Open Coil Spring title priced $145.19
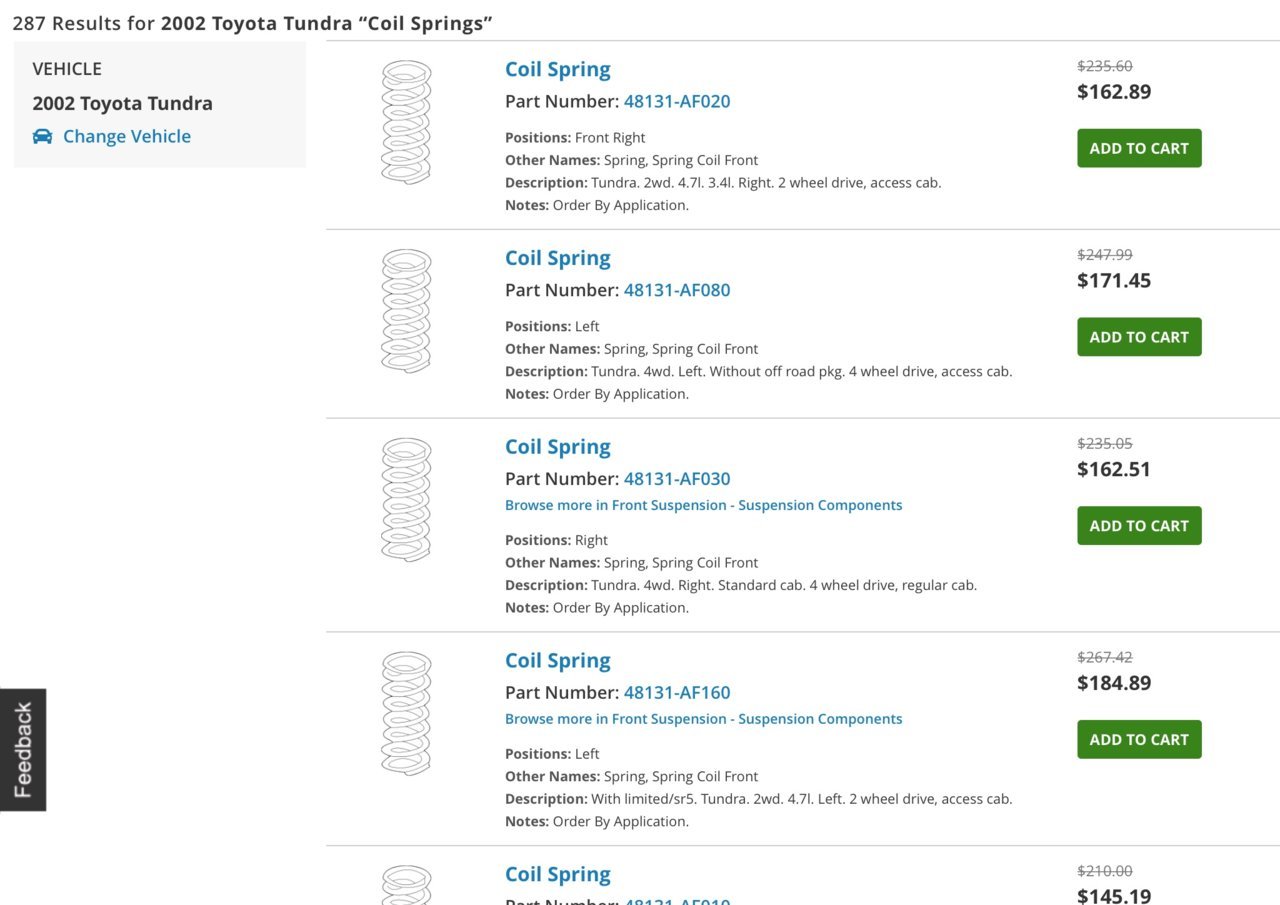 (x=557, y=874)
